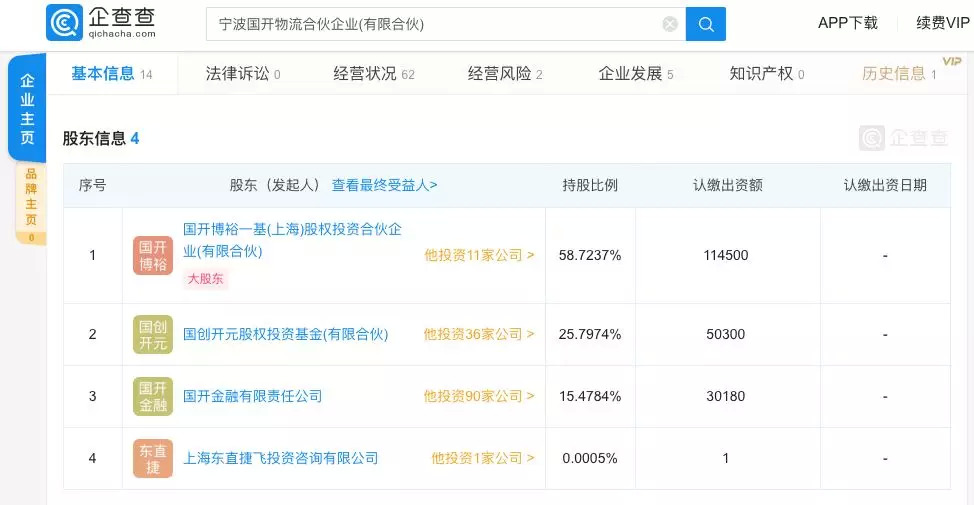Image resolution: width=974 pixels, height=505 pixels.
Task: Click the 大股东 tag
Action: 205,279
